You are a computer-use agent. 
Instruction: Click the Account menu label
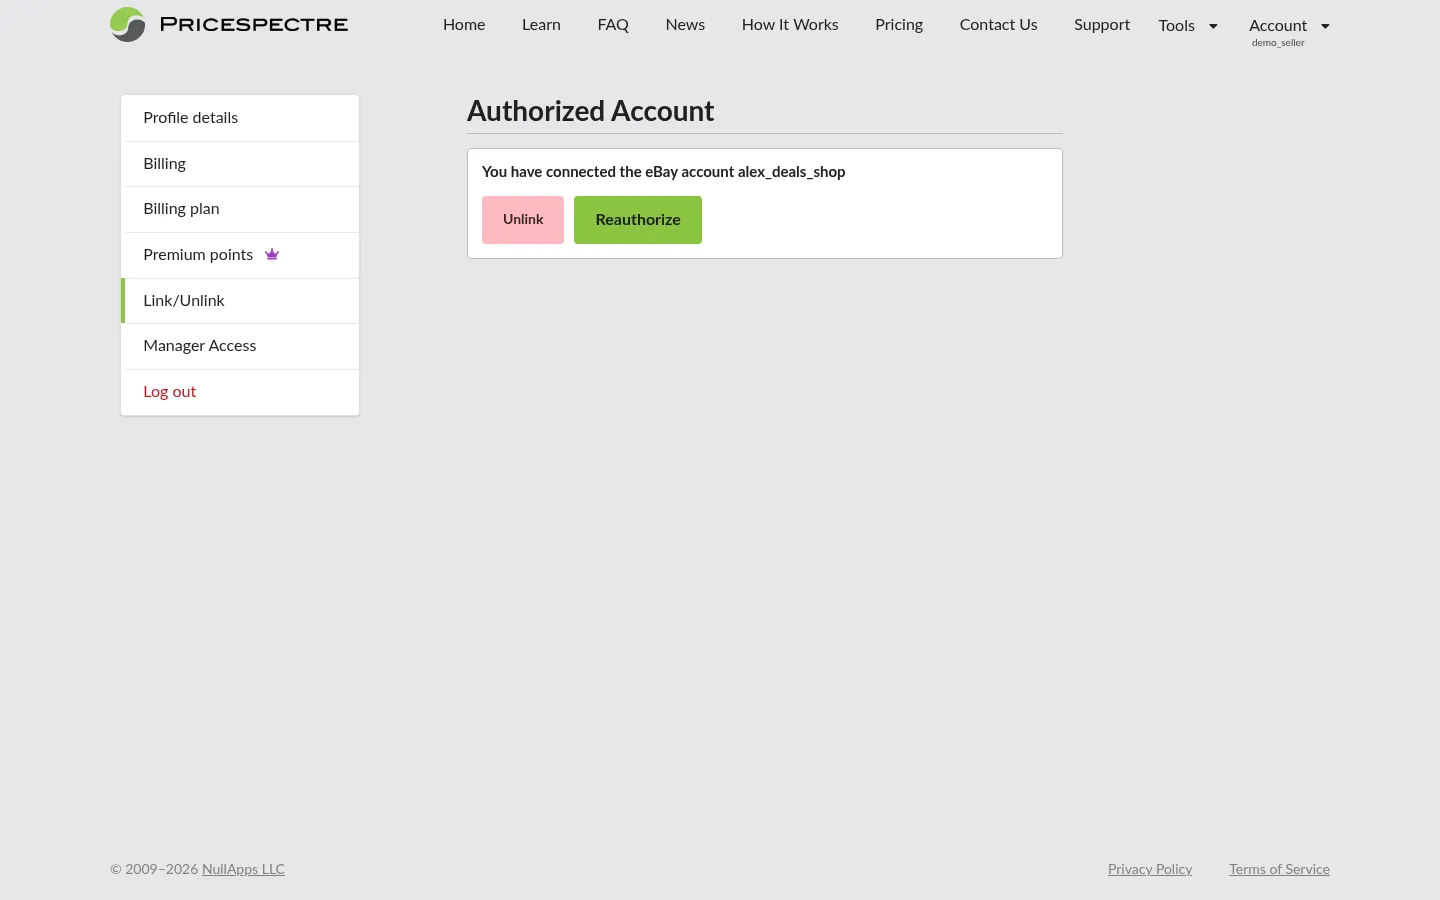[1277, 26]
